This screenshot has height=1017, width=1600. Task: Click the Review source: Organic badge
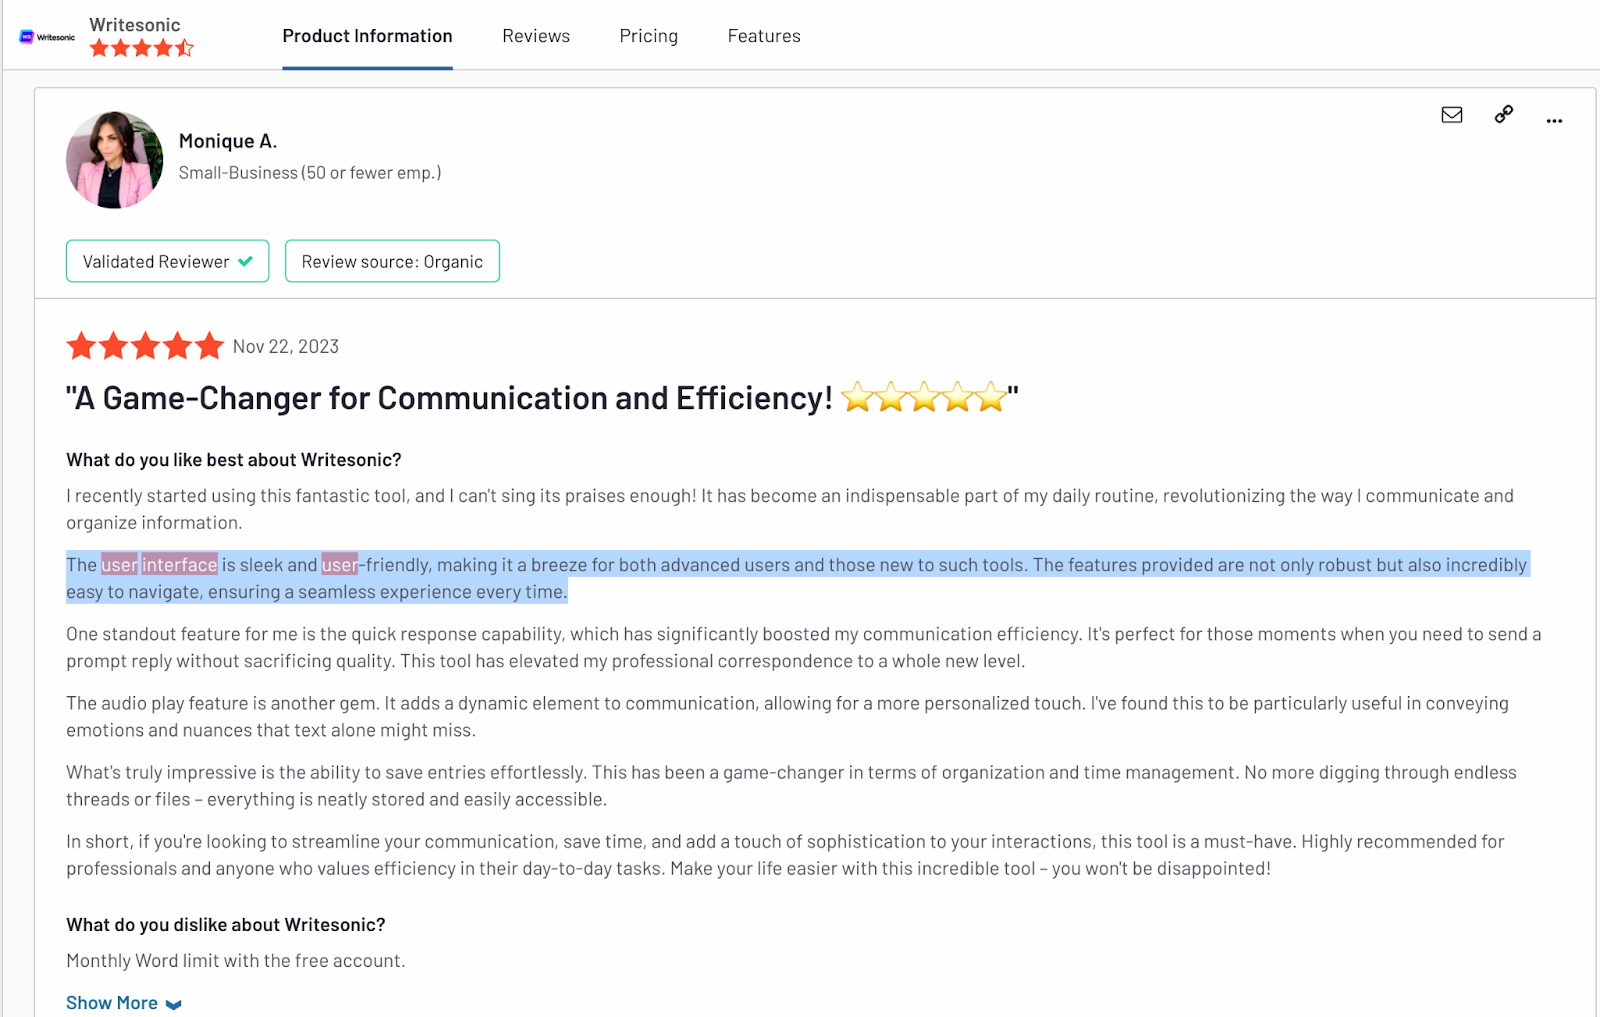(x=392, y=261)
